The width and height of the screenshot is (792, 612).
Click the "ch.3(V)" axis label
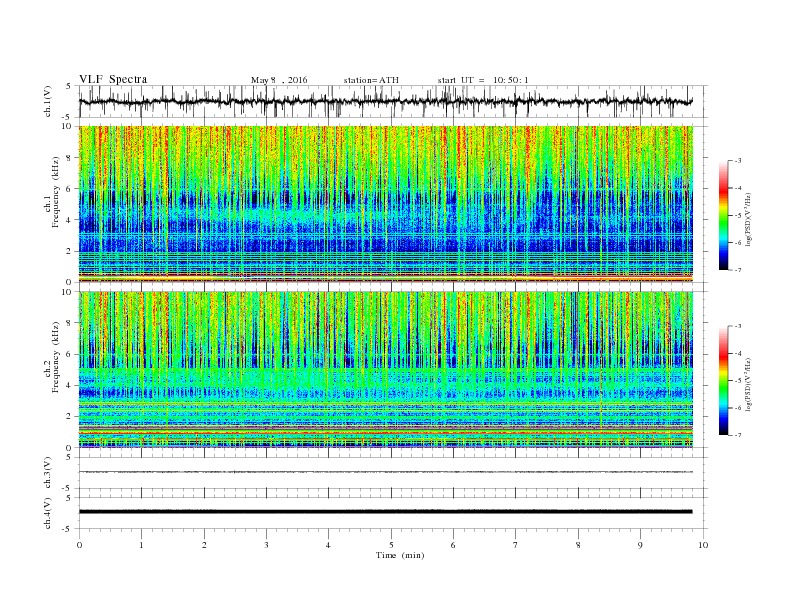48,474
